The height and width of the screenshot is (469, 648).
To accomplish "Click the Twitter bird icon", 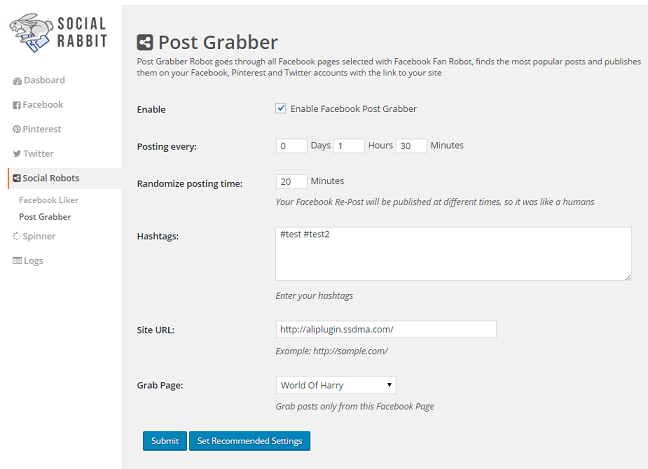I will [x=16, y=154].
